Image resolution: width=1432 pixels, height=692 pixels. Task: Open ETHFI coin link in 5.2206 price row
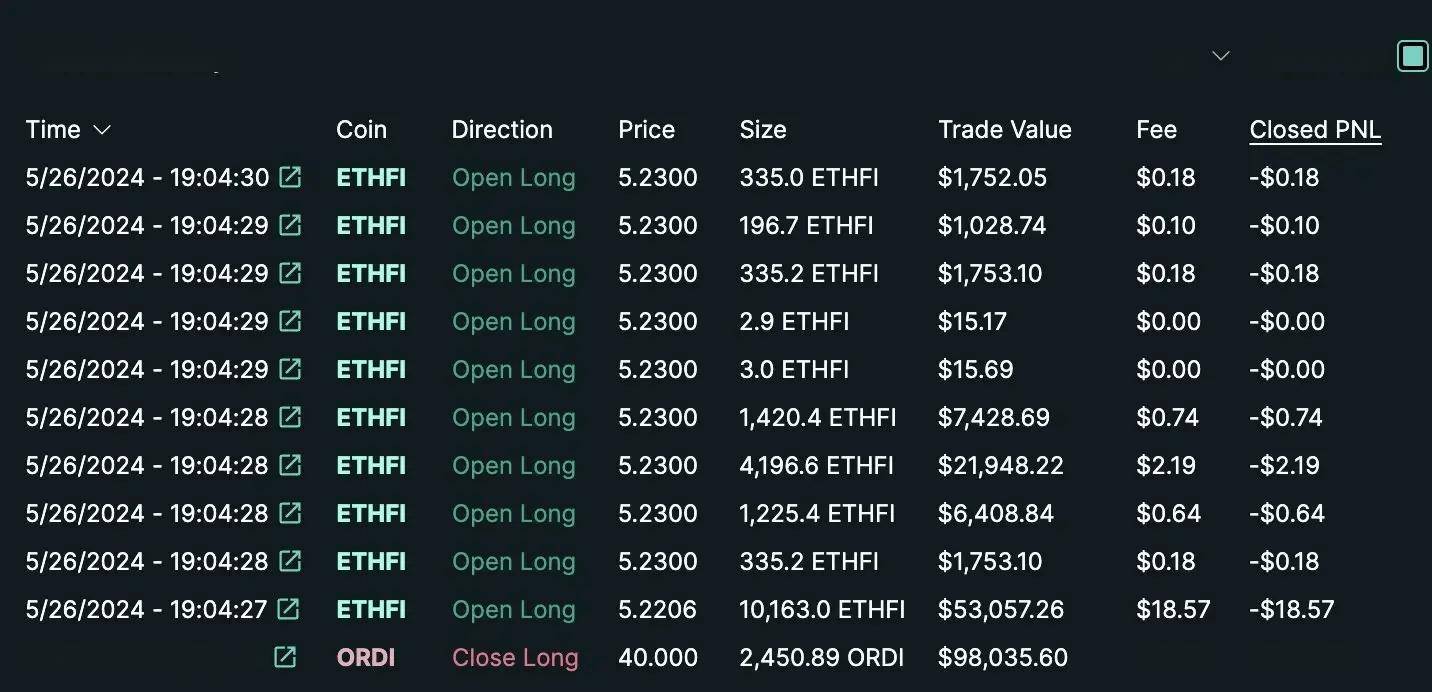coord(371,609)
